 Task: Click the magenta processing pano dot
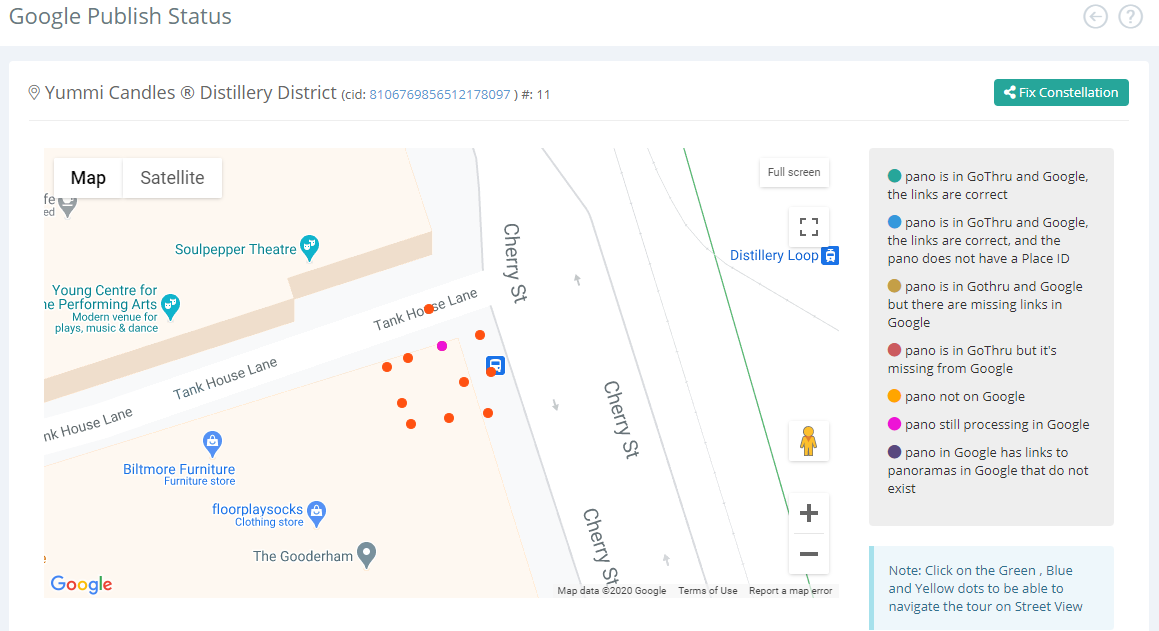[442, 346]
